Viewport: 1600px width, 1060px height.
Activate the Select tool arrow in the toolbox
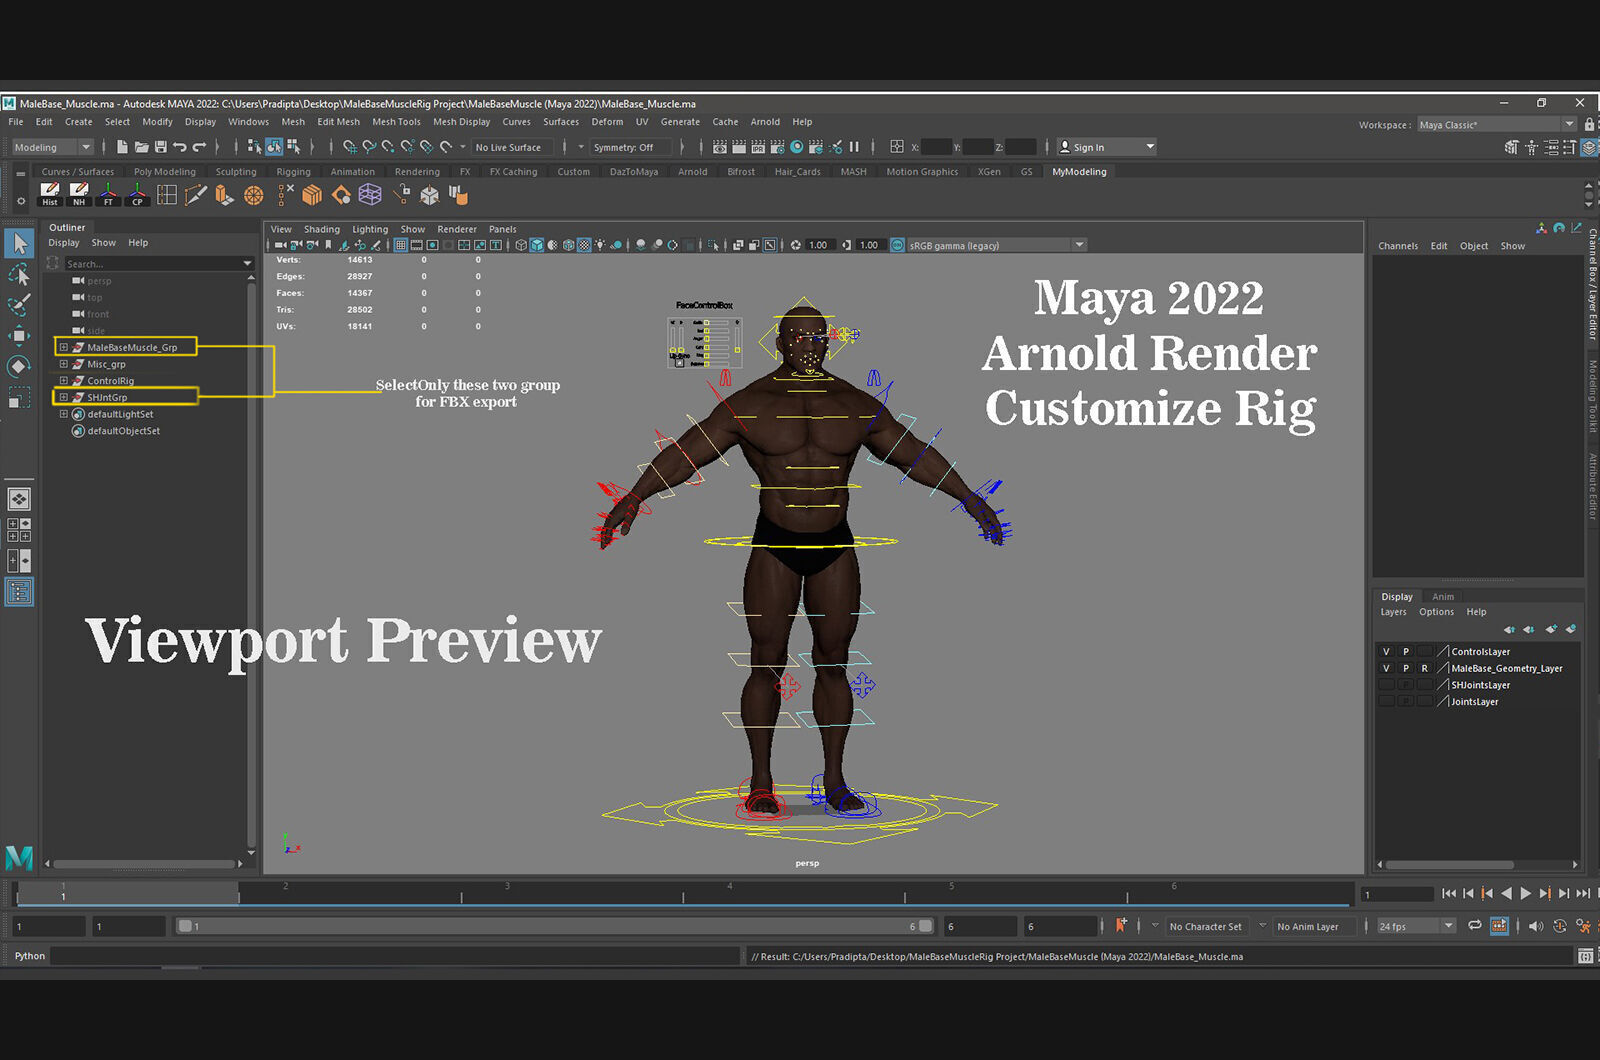[19, 243]
